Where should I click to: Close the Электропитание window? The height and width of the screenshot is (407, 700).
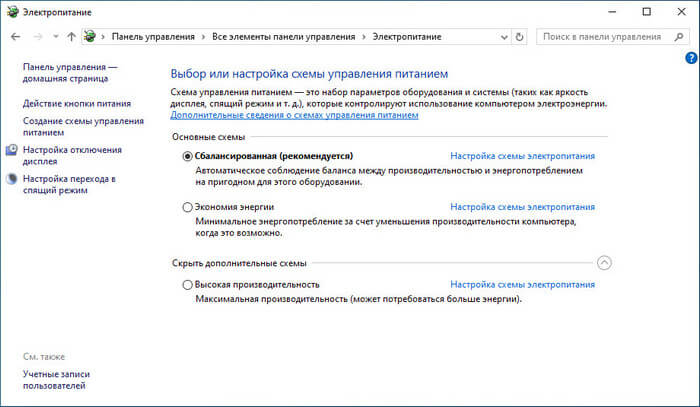coord(682,12)
